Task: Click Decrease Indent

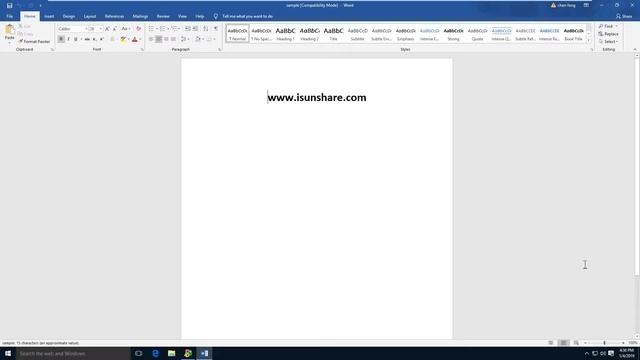Action: [x=188, y=29]
